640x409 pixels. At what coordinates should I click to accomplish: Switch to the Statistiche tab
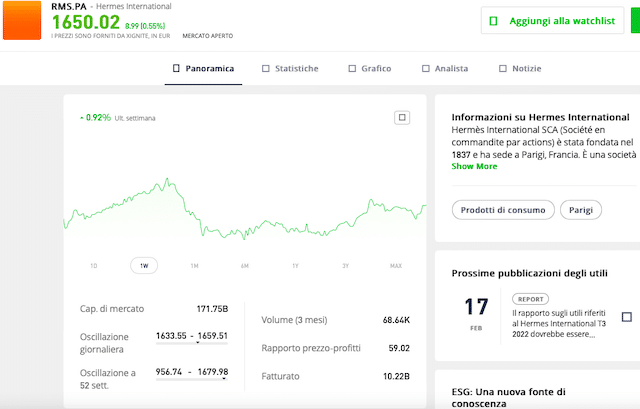coord(290,69)
